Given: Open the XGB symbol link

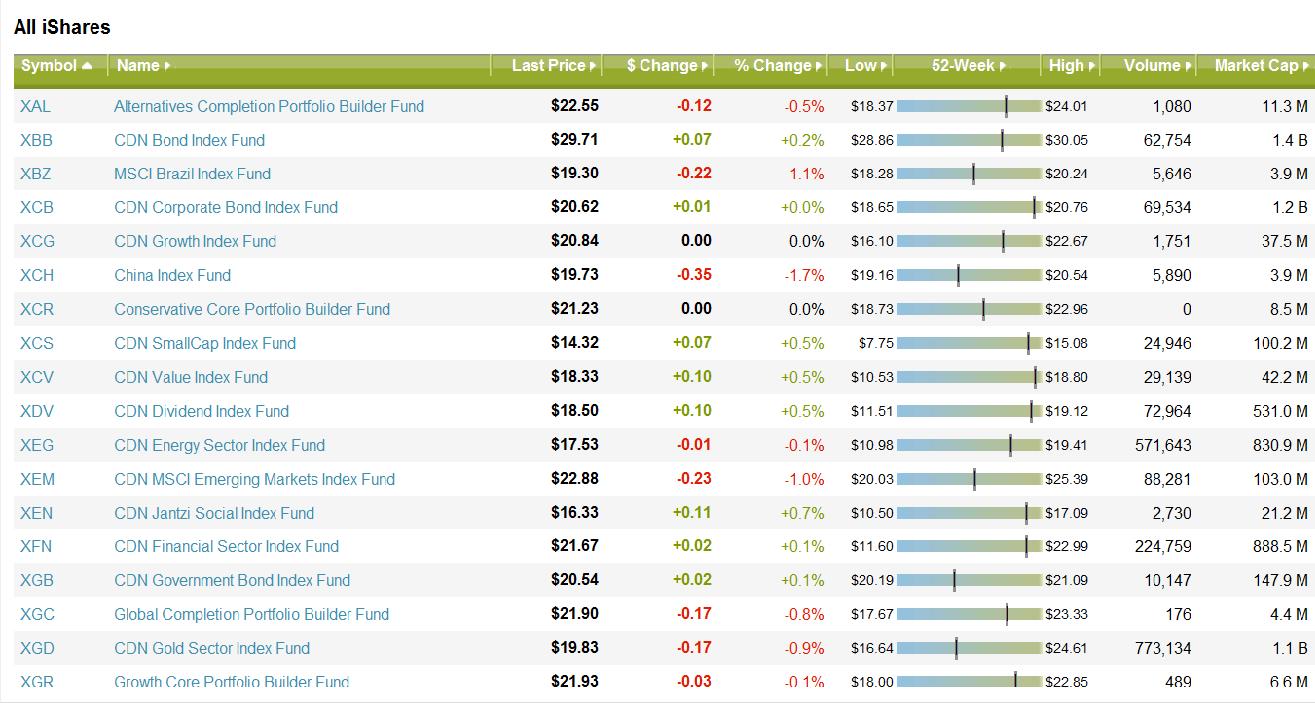Looking at the screenshot, I should pyautogui.click(x=37, y=580).
